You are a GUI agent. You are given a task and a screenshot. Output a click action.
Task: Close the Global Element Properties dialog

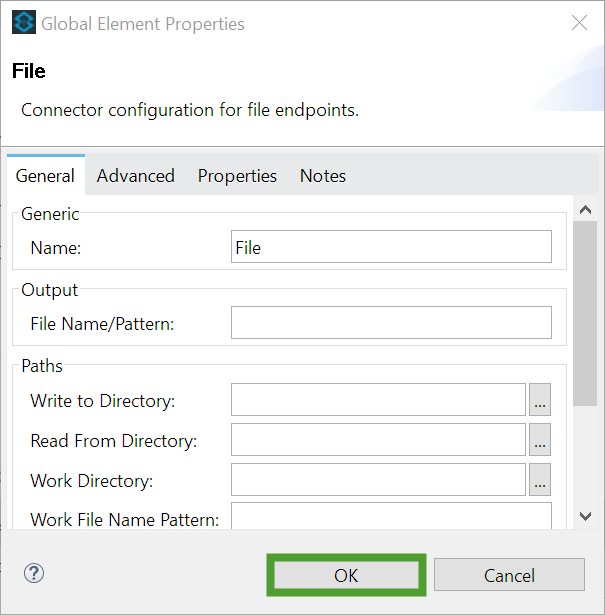579,23
